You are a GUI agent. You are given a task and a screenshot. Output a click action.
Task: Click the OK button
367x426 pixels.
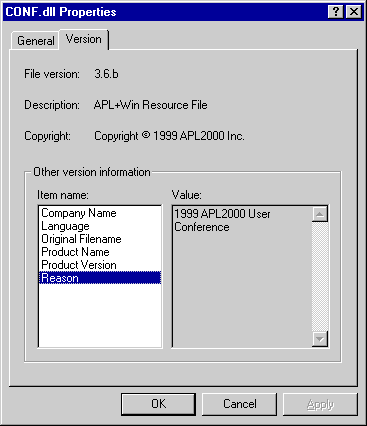(158, 404)
